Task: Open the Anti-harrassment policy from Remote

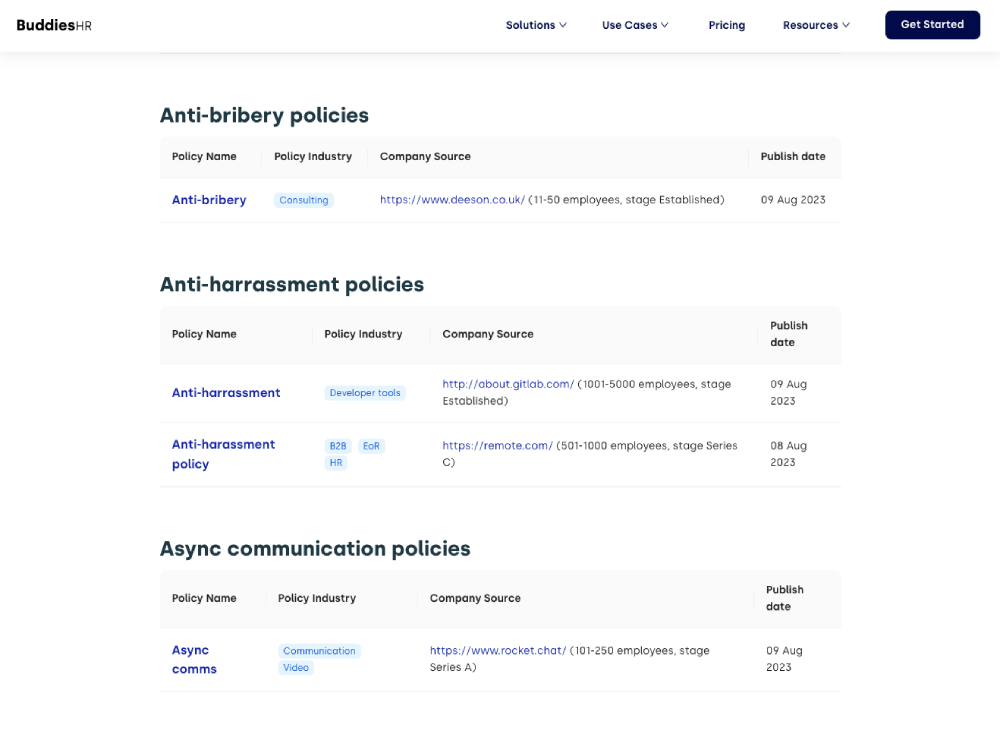Action: click(x=223, y=454)
